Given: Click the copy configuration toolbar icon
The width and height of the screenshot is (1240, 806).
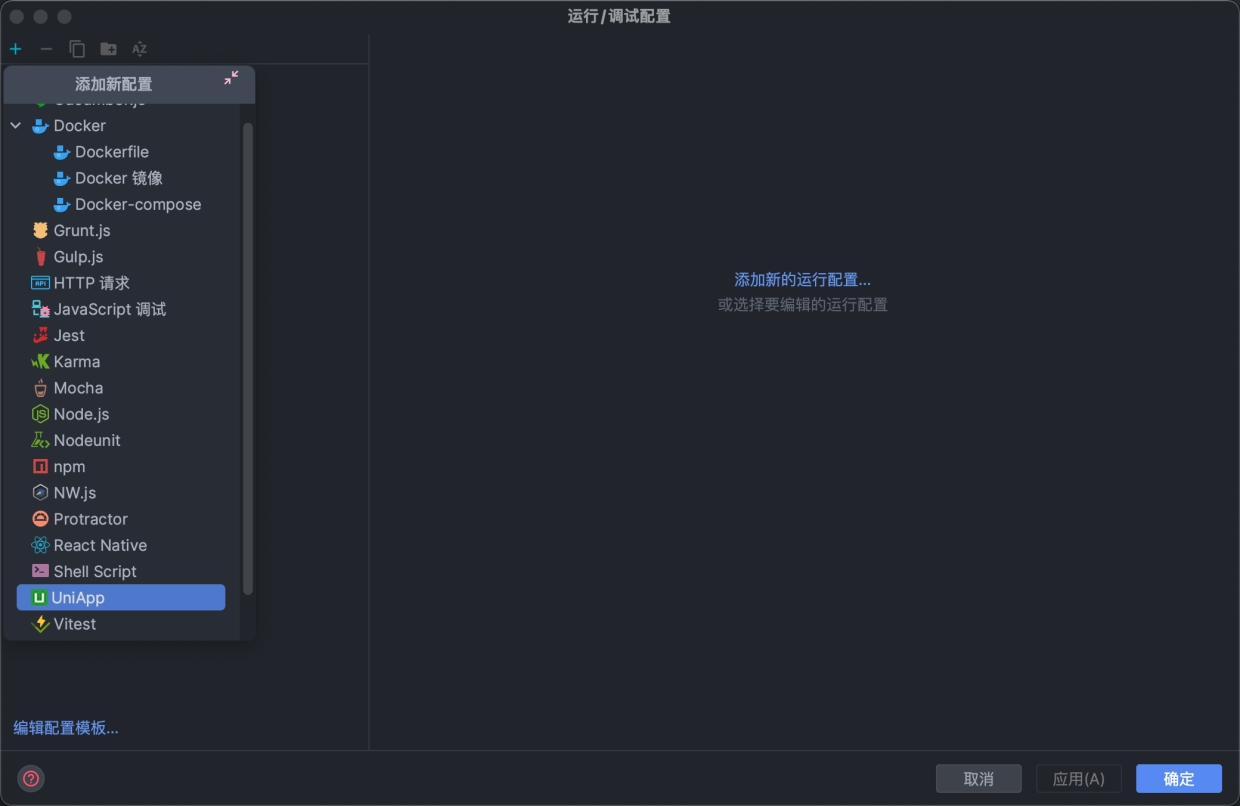Looking at the screenshot, I should [77, 49].
